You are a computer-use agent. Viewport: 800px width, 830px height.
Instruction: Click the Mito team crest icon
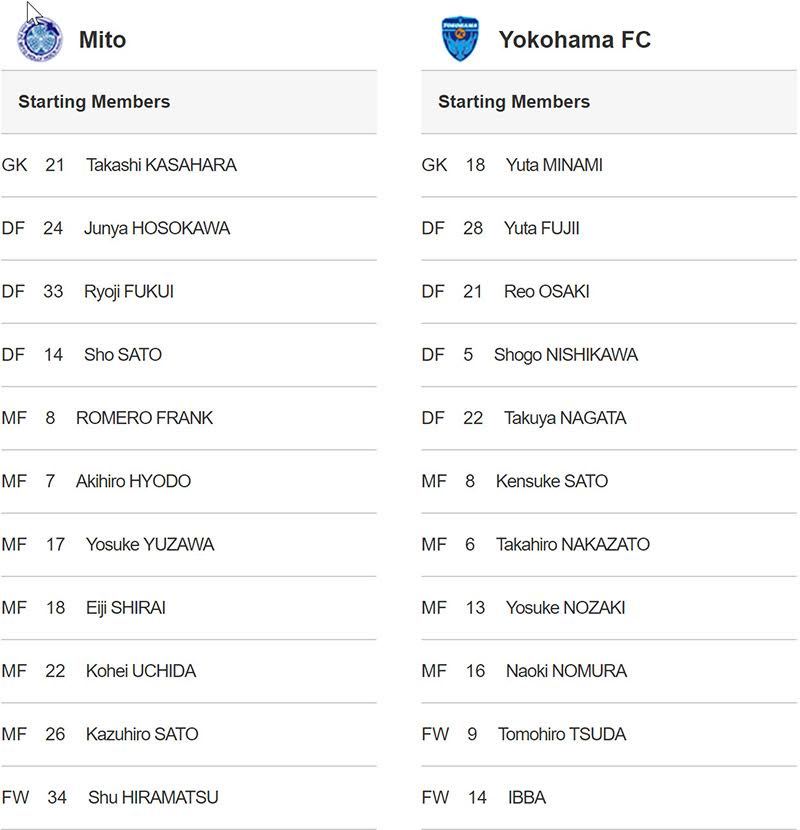coord(40,40)
